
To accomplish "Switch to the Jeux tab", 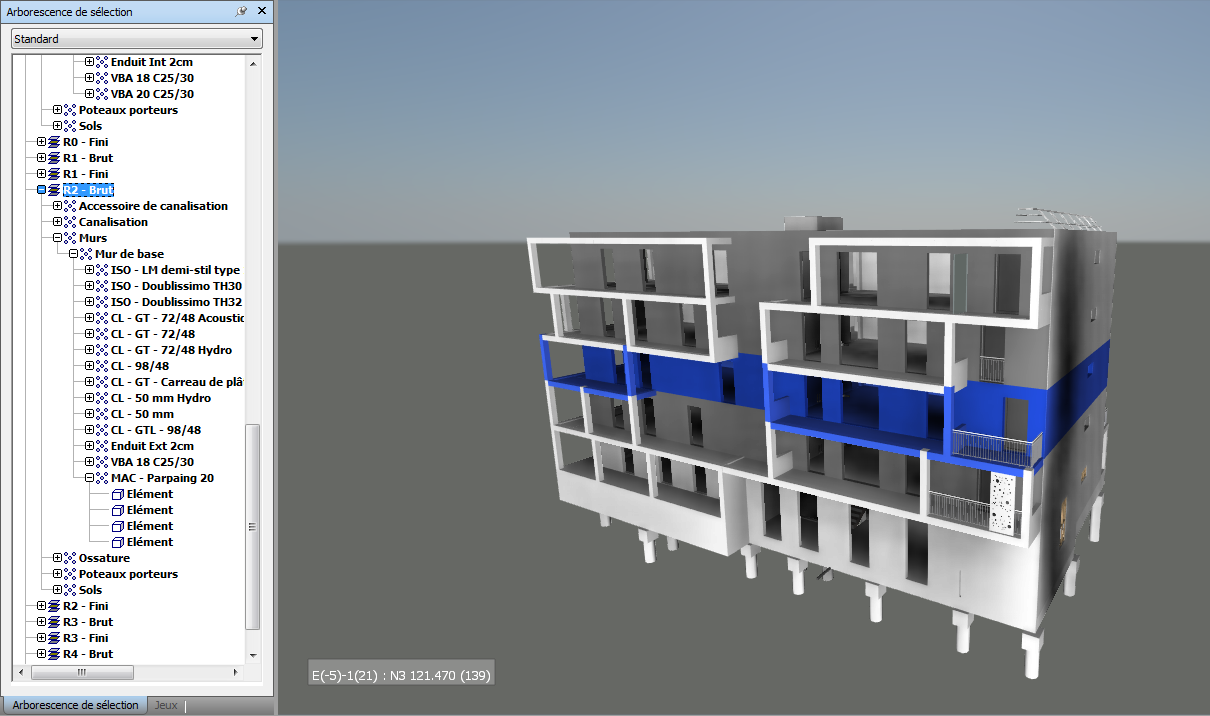I will [x=166, y=705].
